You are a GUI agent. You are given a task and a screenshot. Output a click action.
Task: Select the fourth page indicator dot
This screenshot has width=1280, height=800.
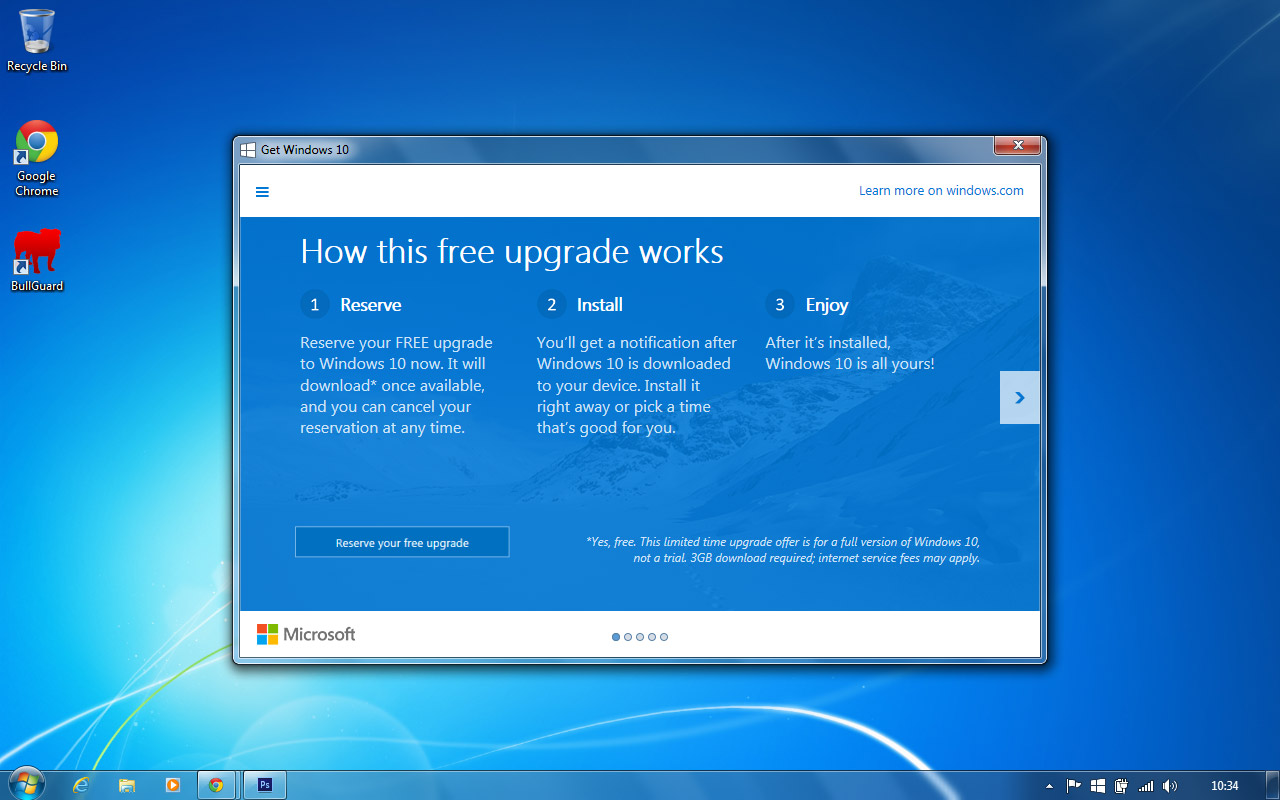click(x=652, y=637)
